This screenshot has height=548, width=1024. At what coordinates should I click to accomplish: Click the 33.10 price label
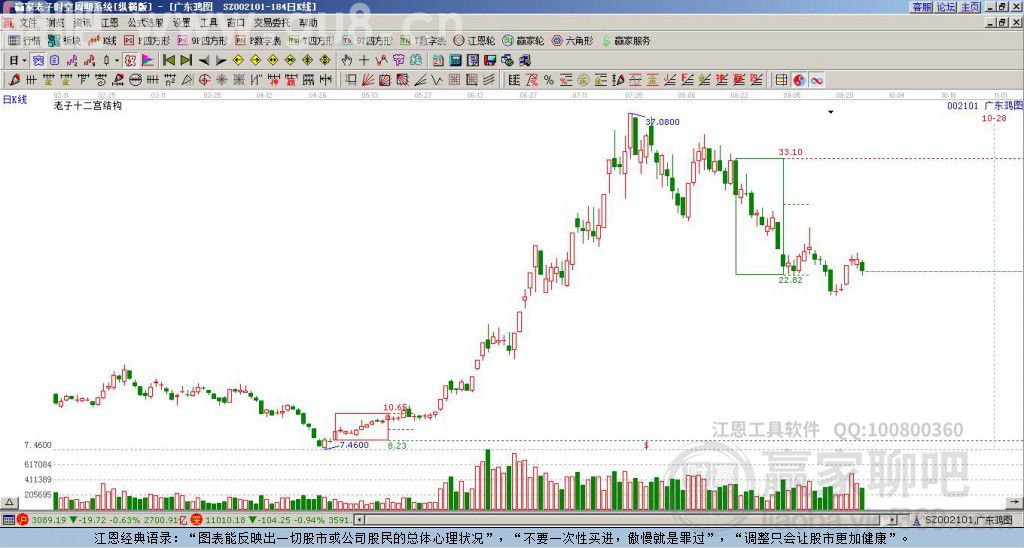[790, 152]
